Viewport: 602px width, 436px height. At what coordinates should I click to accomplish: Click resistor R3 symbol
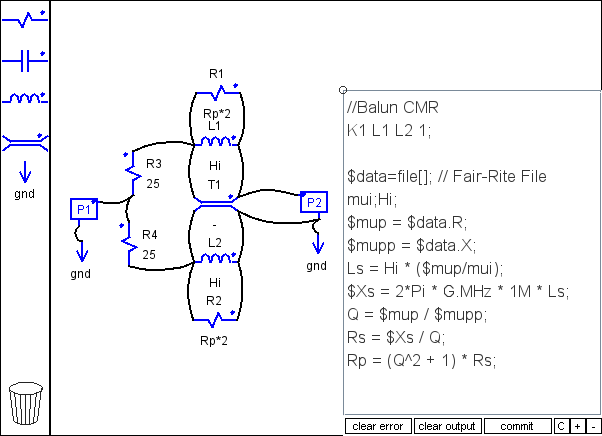(x=131, y=173)
